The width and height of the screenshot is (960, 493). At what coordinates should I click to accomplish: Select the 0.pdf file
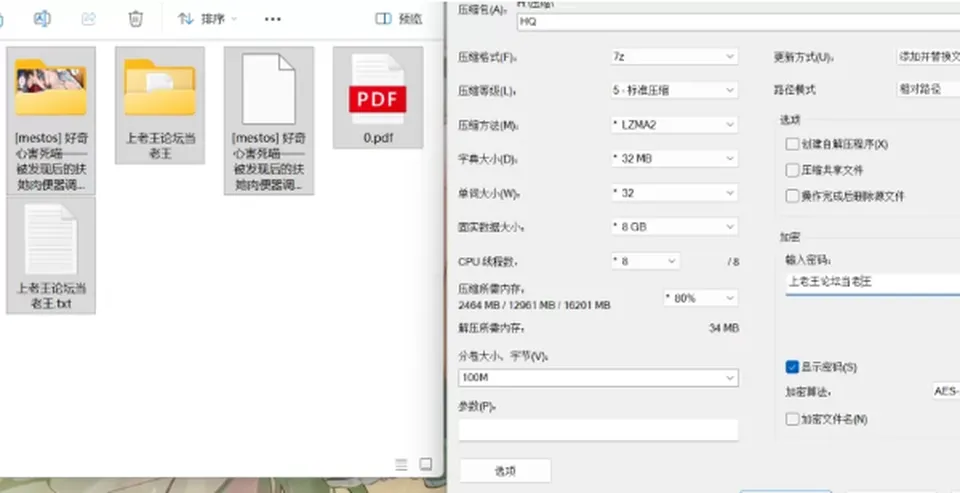pos(378,97)
